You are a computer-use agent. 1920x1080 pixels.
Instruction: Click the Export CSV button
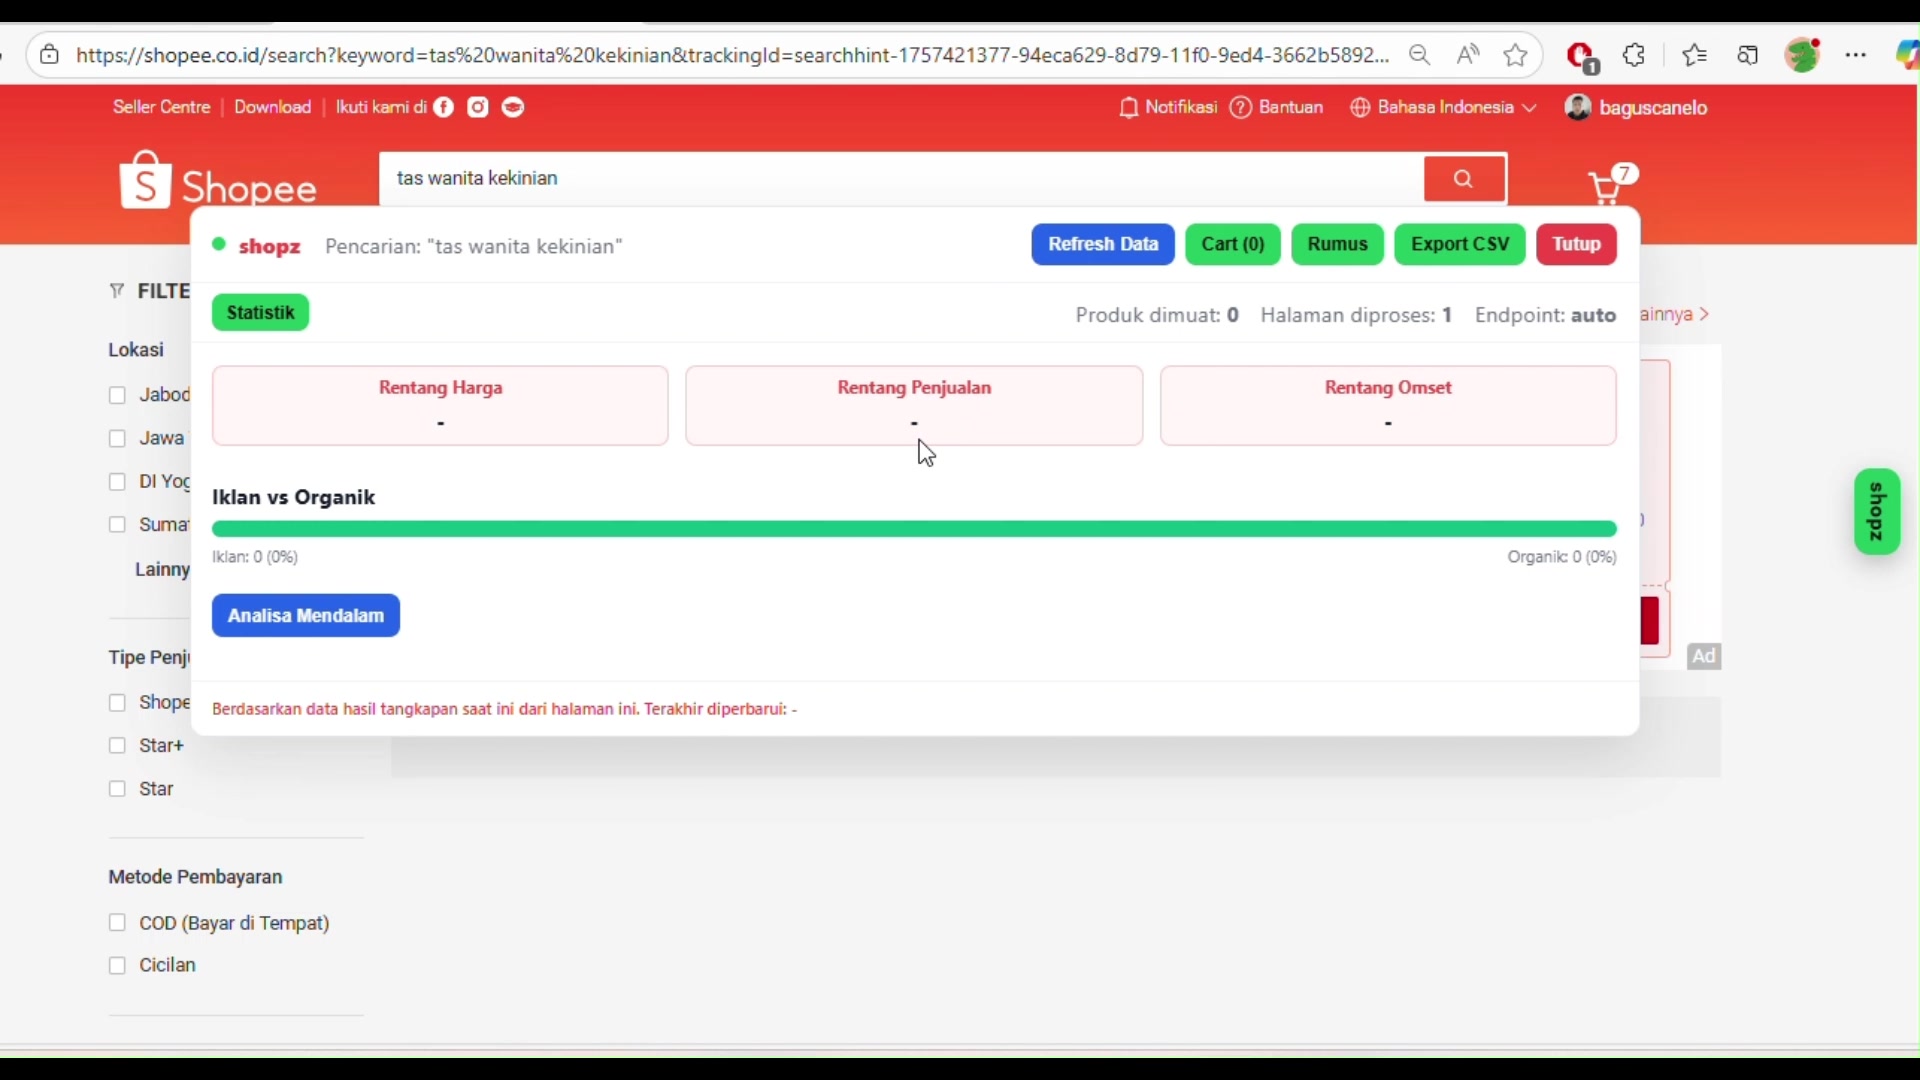(x=1460, y=245)
